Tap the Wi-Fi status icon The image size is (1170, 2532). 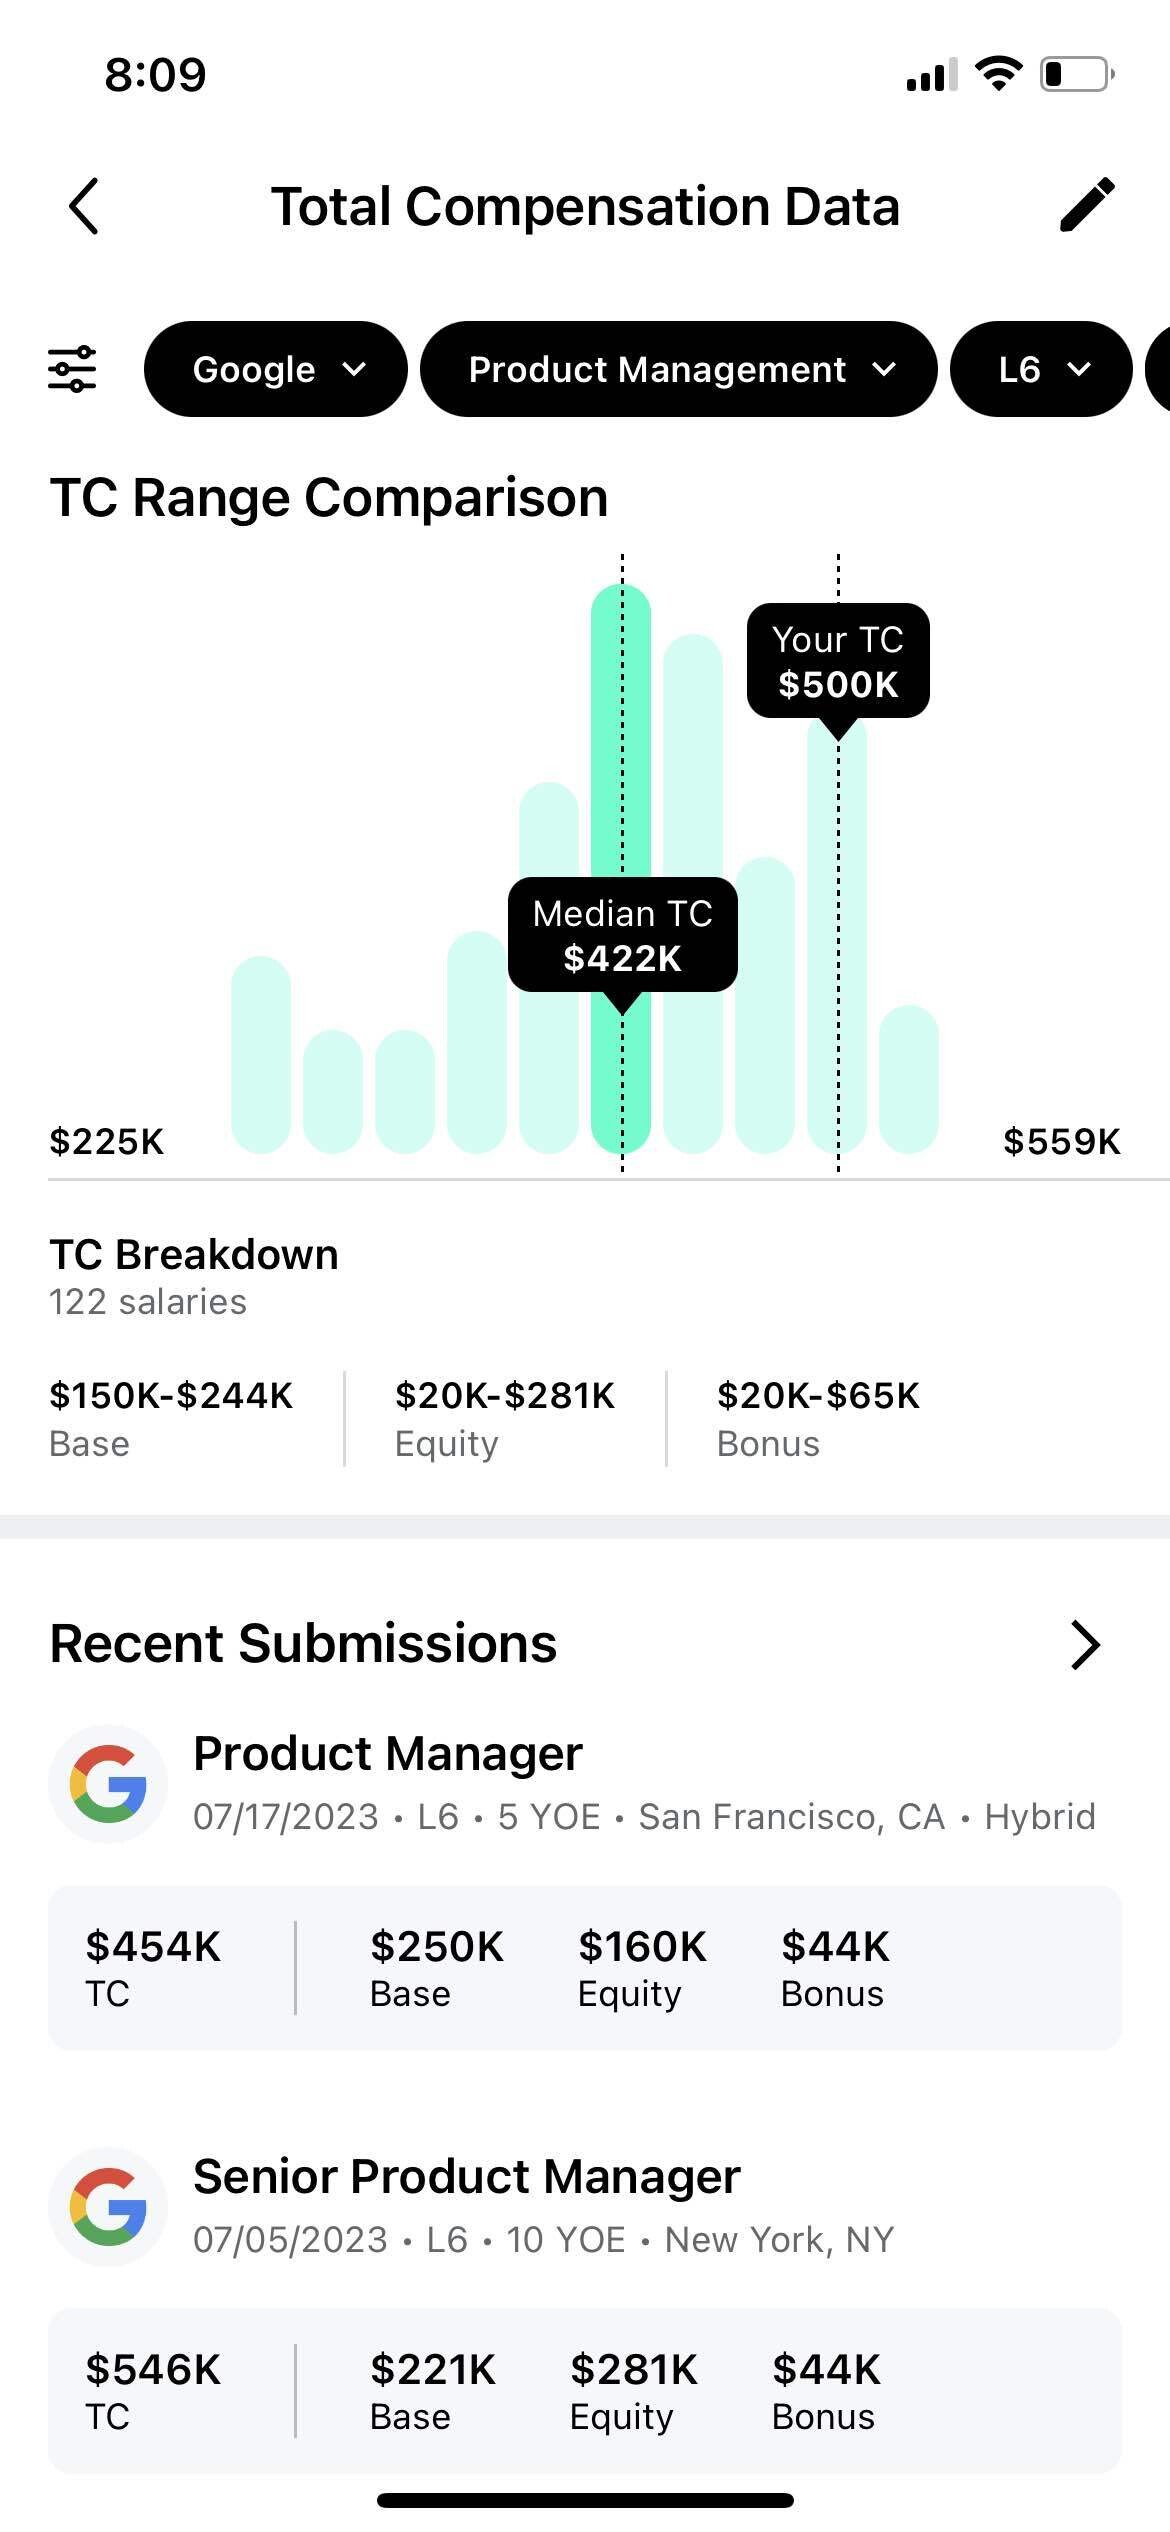point(998,74)
